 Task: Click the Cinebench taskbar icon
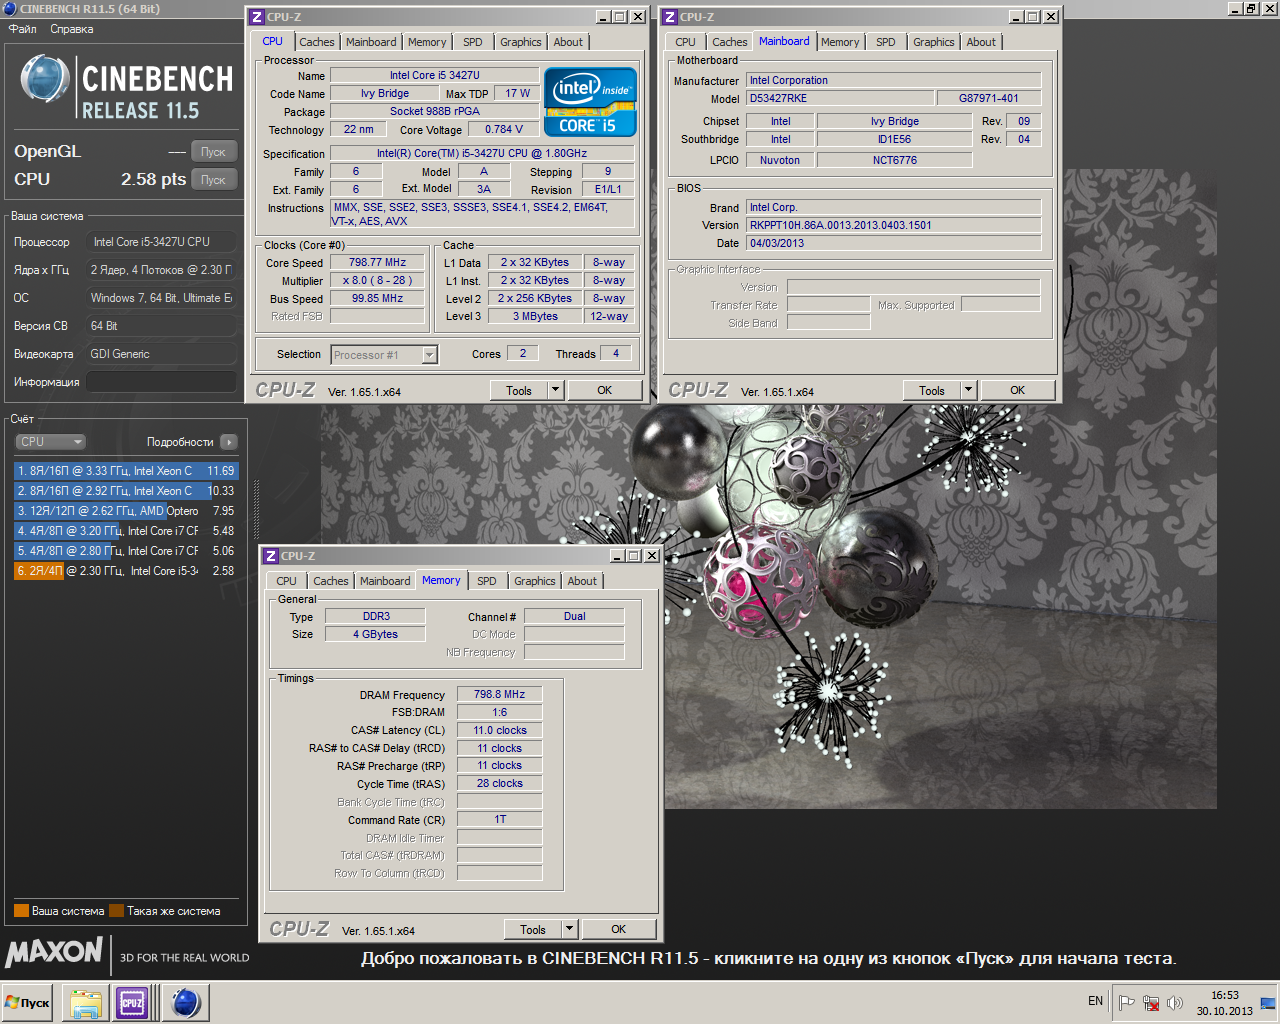185,1002
